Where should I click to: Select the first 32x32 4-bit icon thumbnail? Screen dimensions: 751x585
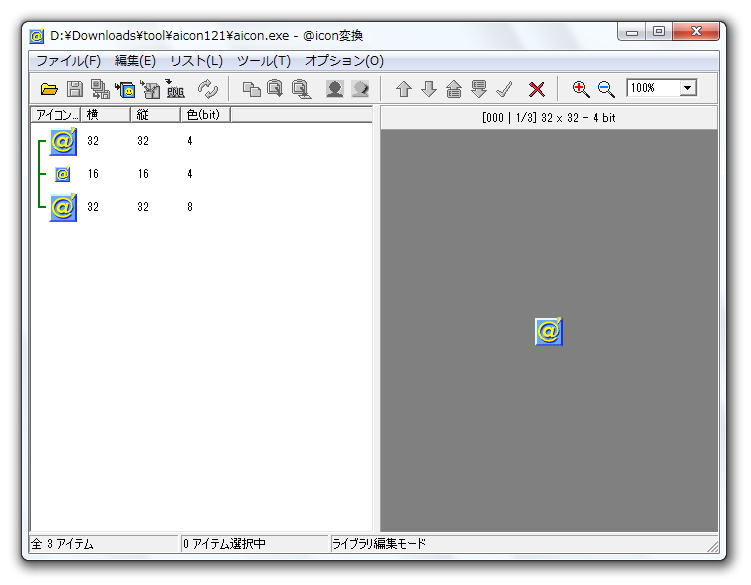point(63,141)
